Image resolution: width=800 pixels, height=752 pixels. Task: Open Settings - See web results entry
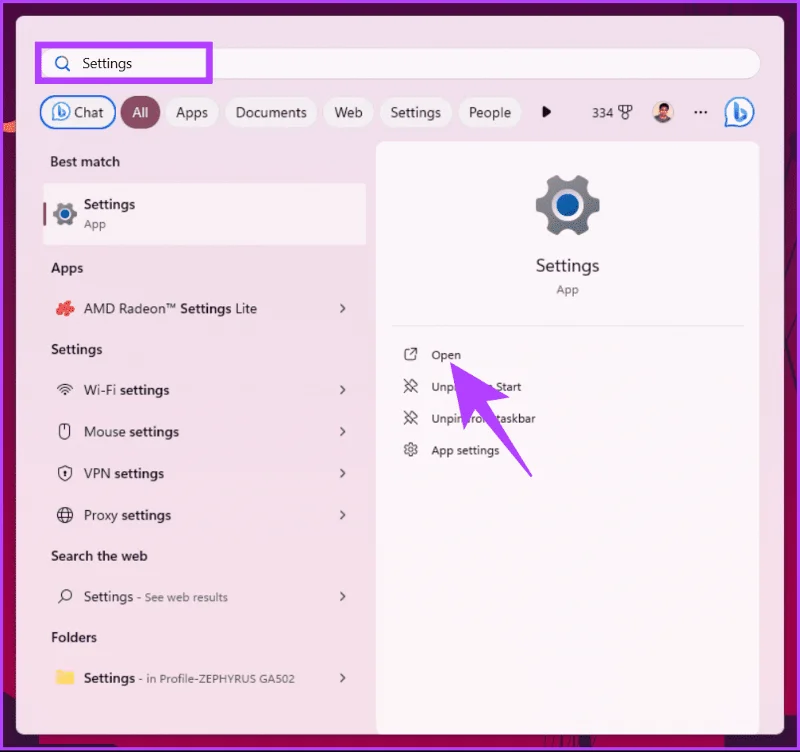click(205, 596)
